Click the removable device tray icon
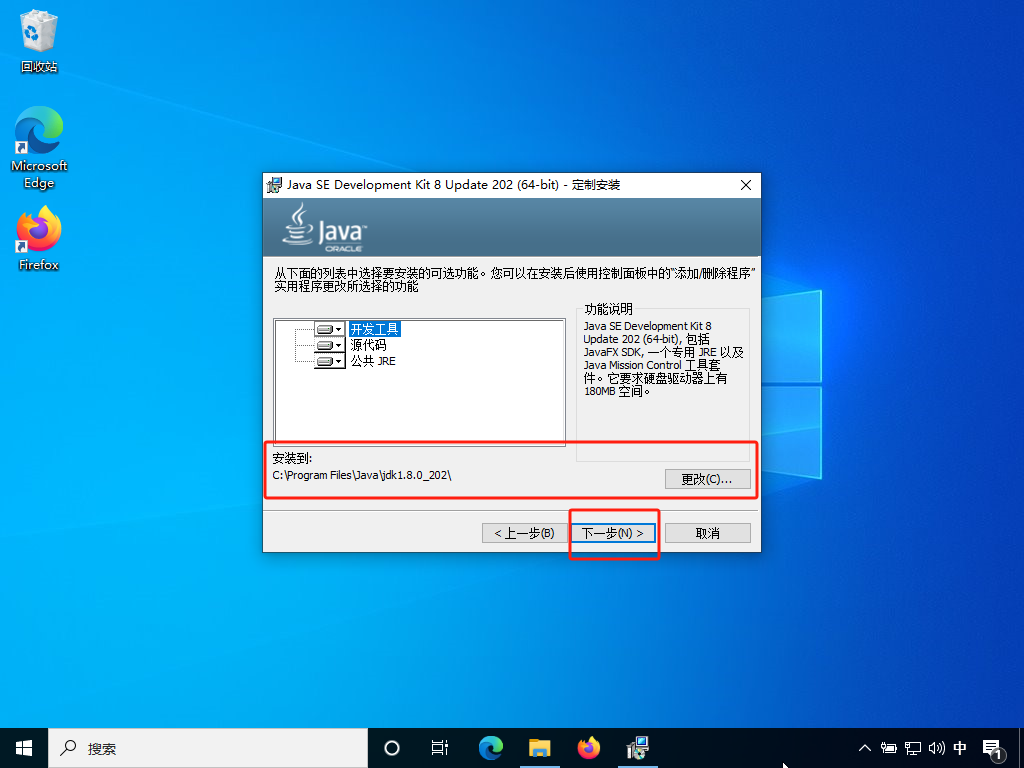Screen dimensions: 1024x768 coord(888,748)
